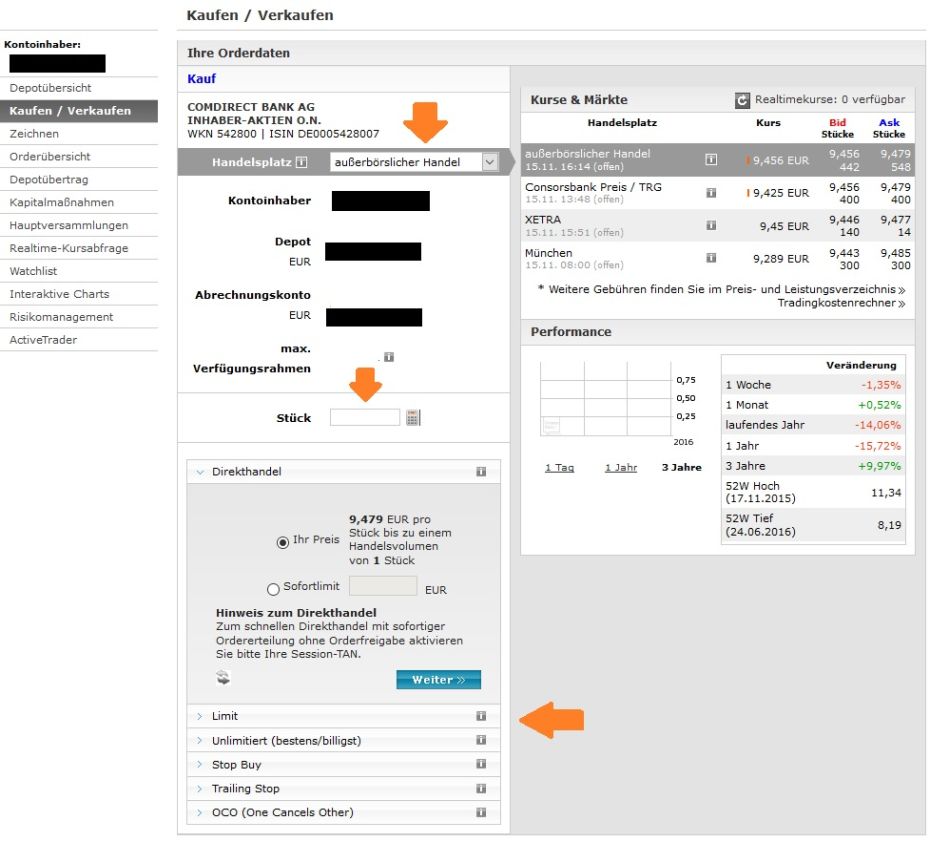Click info icon in München row

click(x=711, y=258)
